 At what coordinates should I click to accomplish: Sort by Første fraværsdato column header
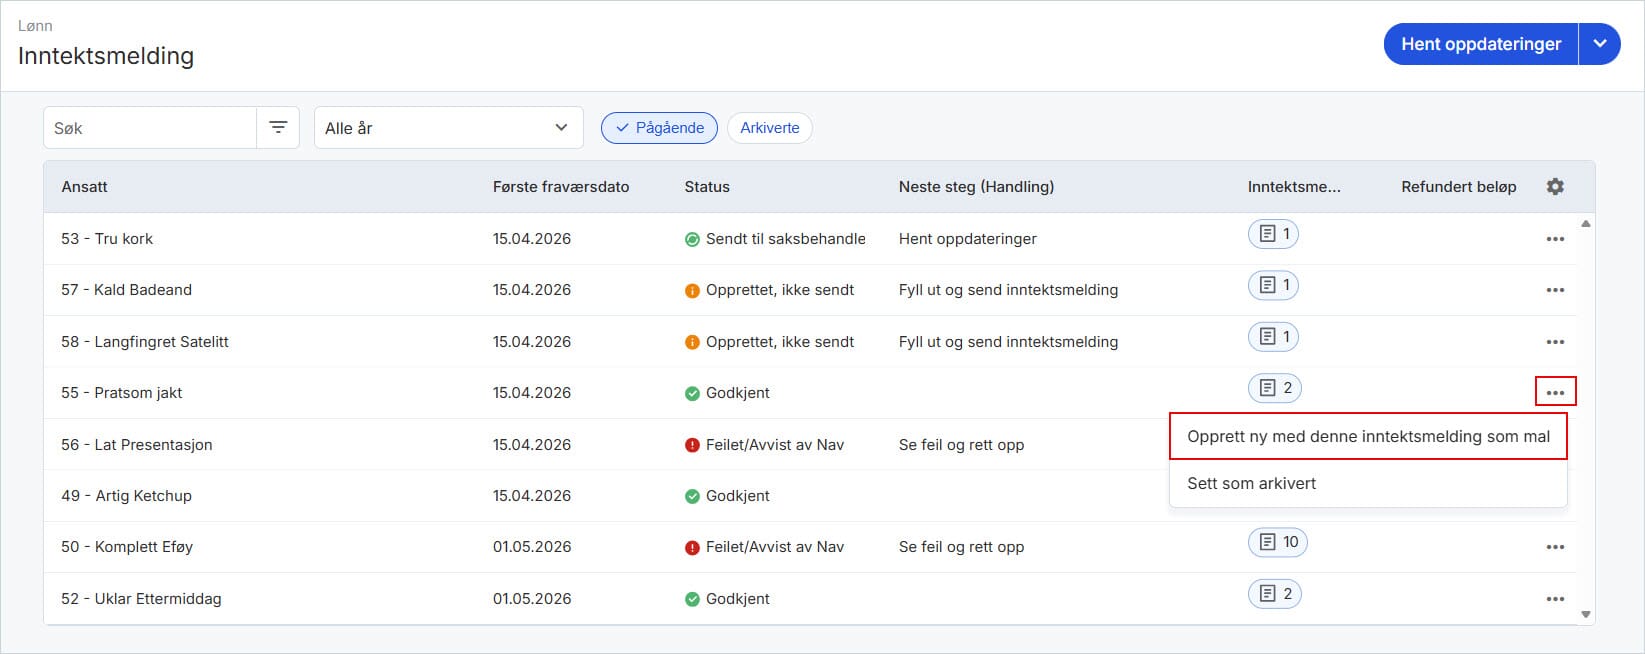pyautogui.click(x=561, y=187)
